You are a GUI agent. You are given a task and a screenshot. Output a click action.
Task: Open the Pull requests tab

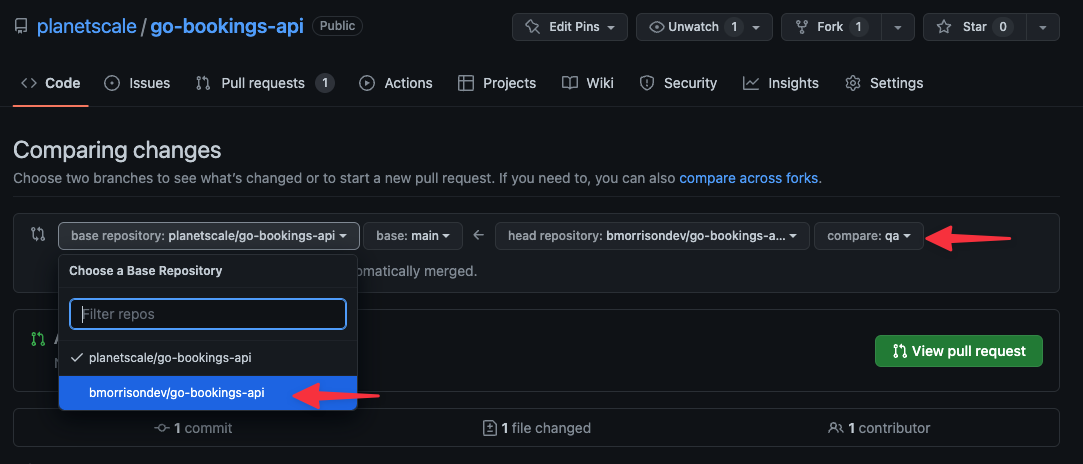tap(265, 84)
